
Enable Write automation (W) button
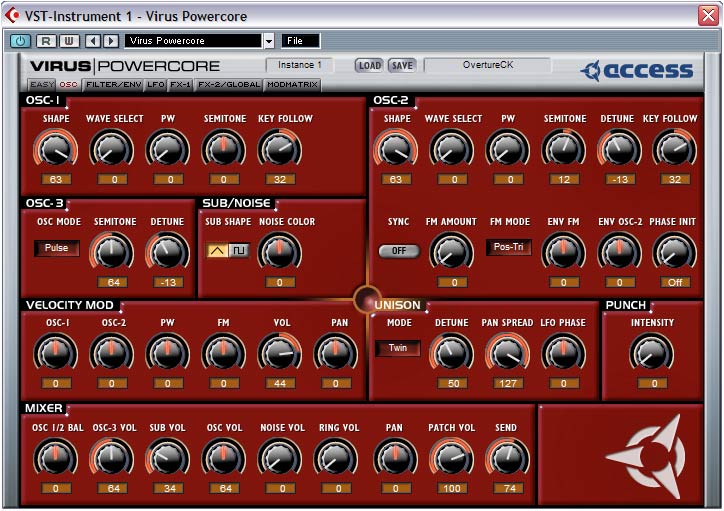[x=67, y=41]
